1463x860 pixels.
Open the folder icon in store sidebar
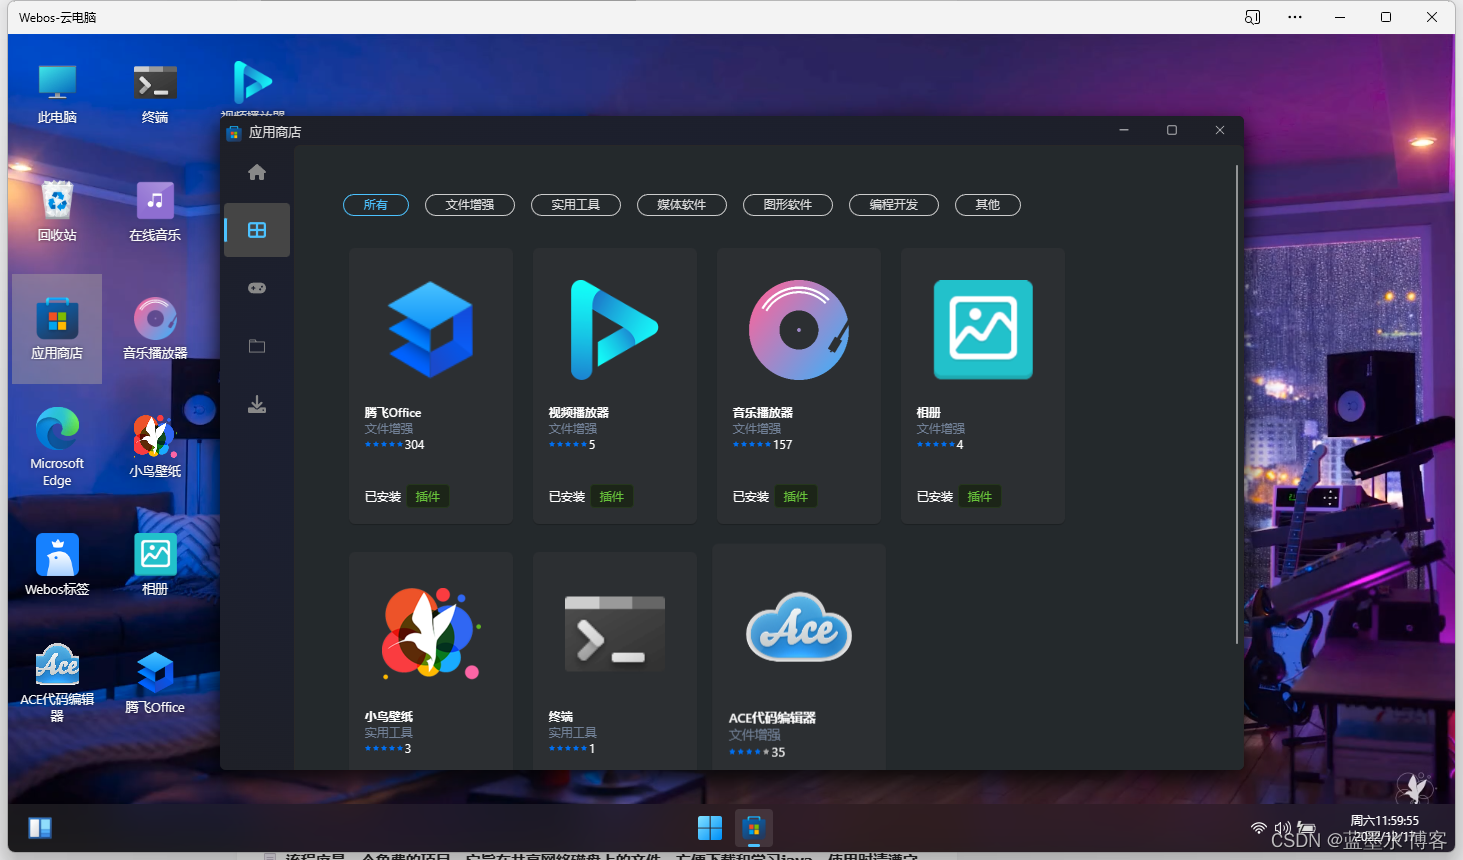click(257, 346)
